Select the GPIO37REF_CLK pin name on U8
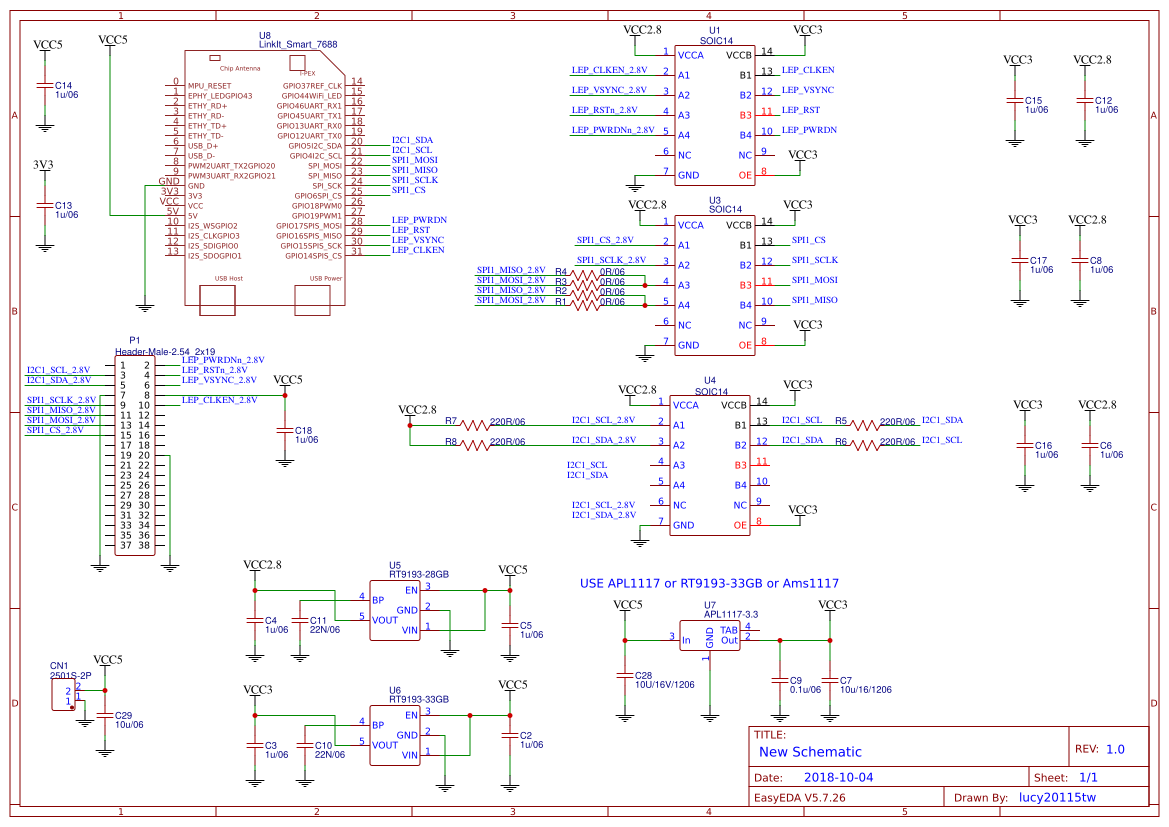Screen dimensions: 1169x827 [312, 86]
